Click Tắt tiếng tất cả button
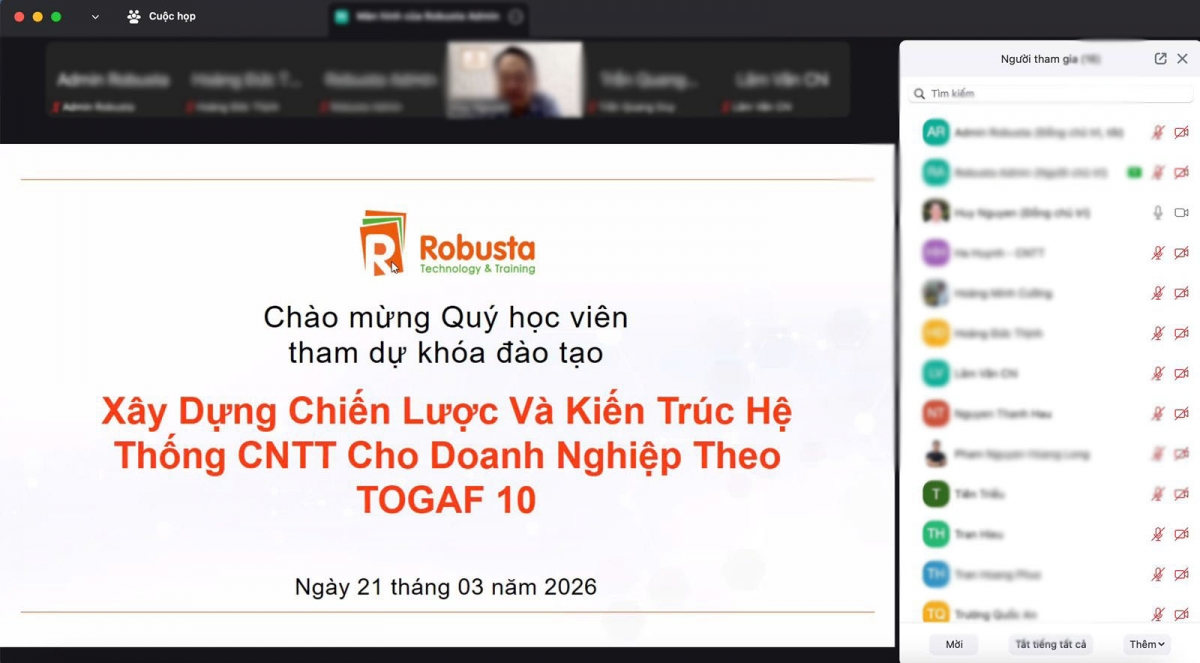The image size is (1200, 663). point(1050,644)
